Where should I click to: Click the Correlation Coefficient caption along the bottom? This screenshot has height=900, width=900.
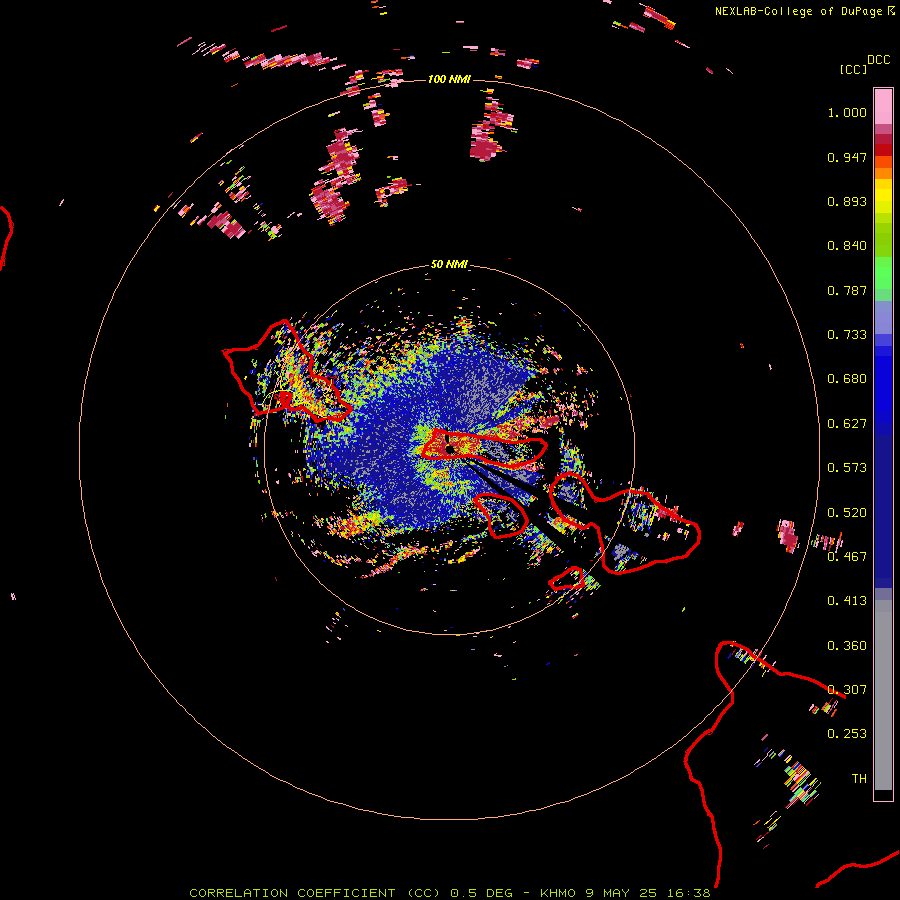point(450,893)
